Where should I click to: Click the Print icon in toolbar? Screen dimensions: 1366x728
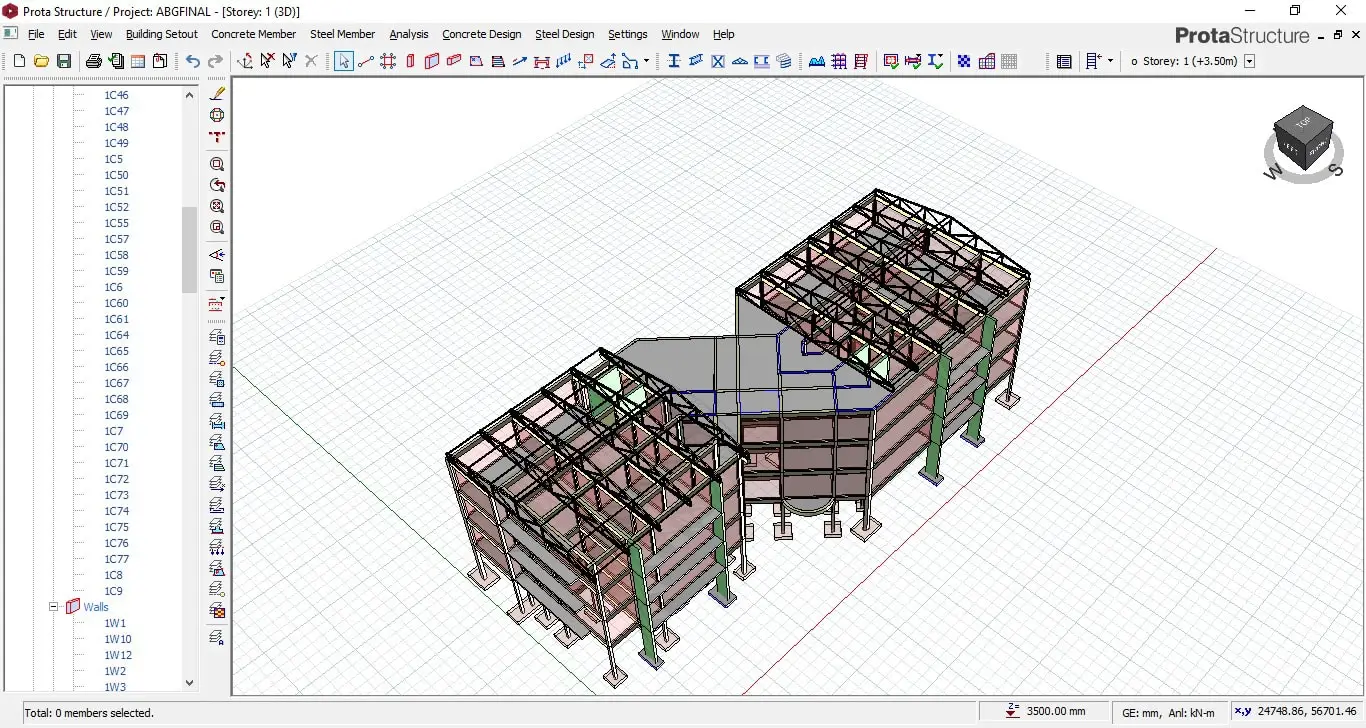(93, 61)
